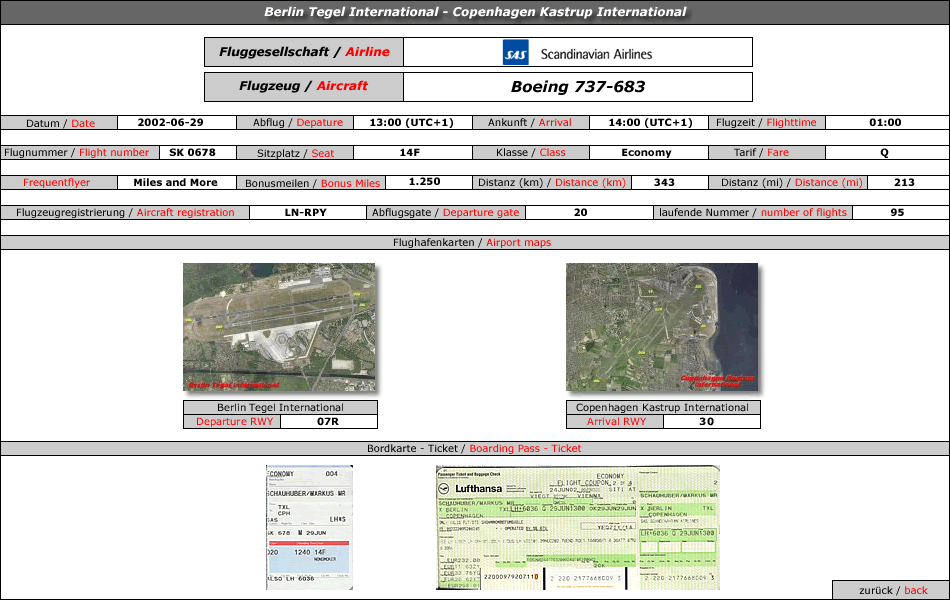Select class value Economy
The image size is (950, 600).
tap(646, 153)
